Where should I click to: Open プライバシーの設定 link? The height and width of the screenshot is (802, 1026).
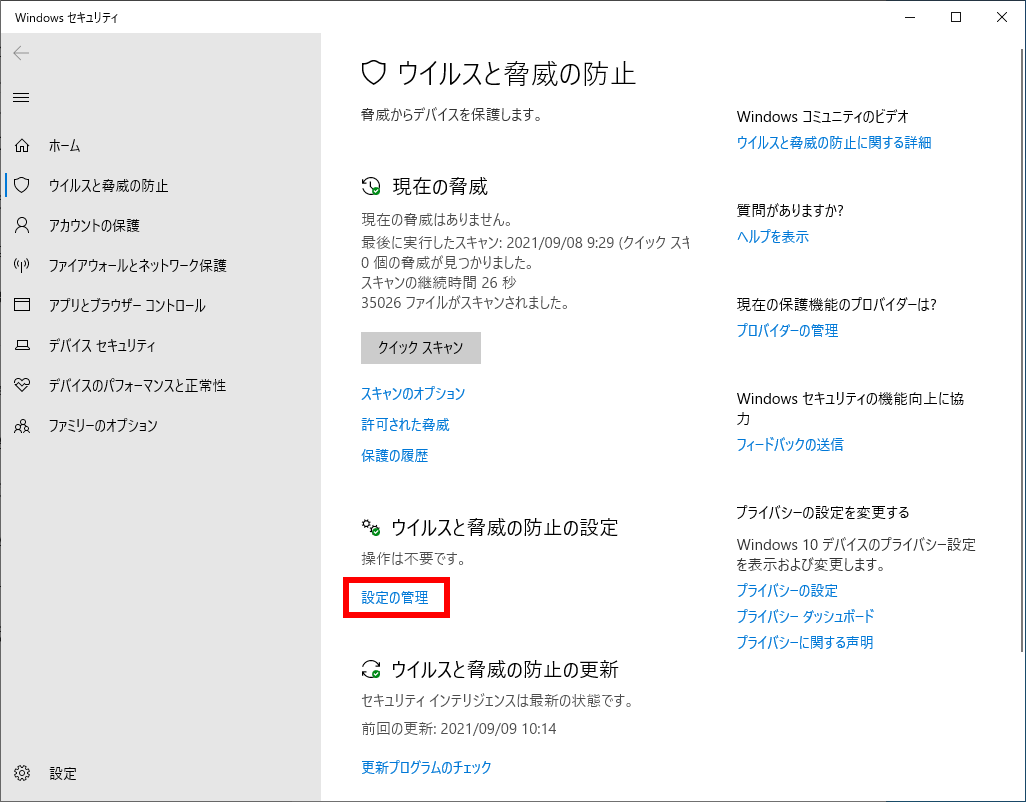coord(787,591)
